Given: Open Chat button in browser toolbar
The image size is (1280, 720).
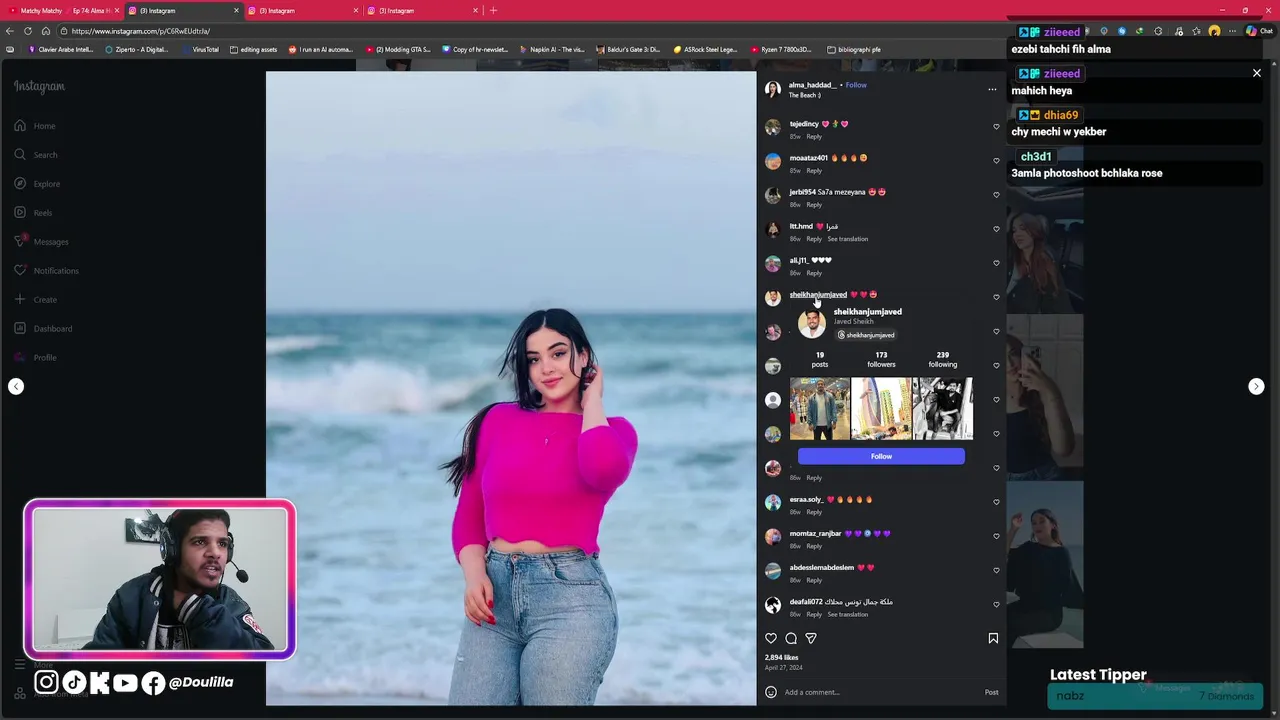Looking at the screenshot, I should [1258, 31].
